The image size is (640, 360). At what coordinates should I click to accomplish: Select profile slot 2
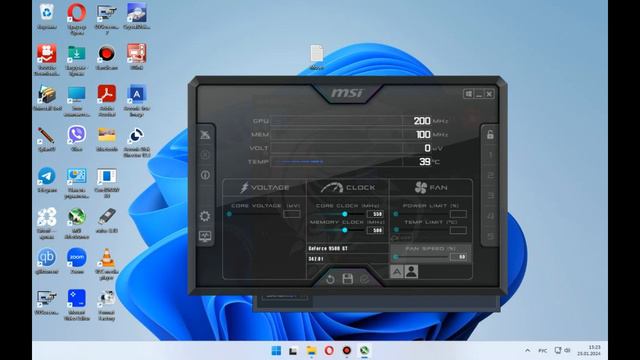[490, 175]
